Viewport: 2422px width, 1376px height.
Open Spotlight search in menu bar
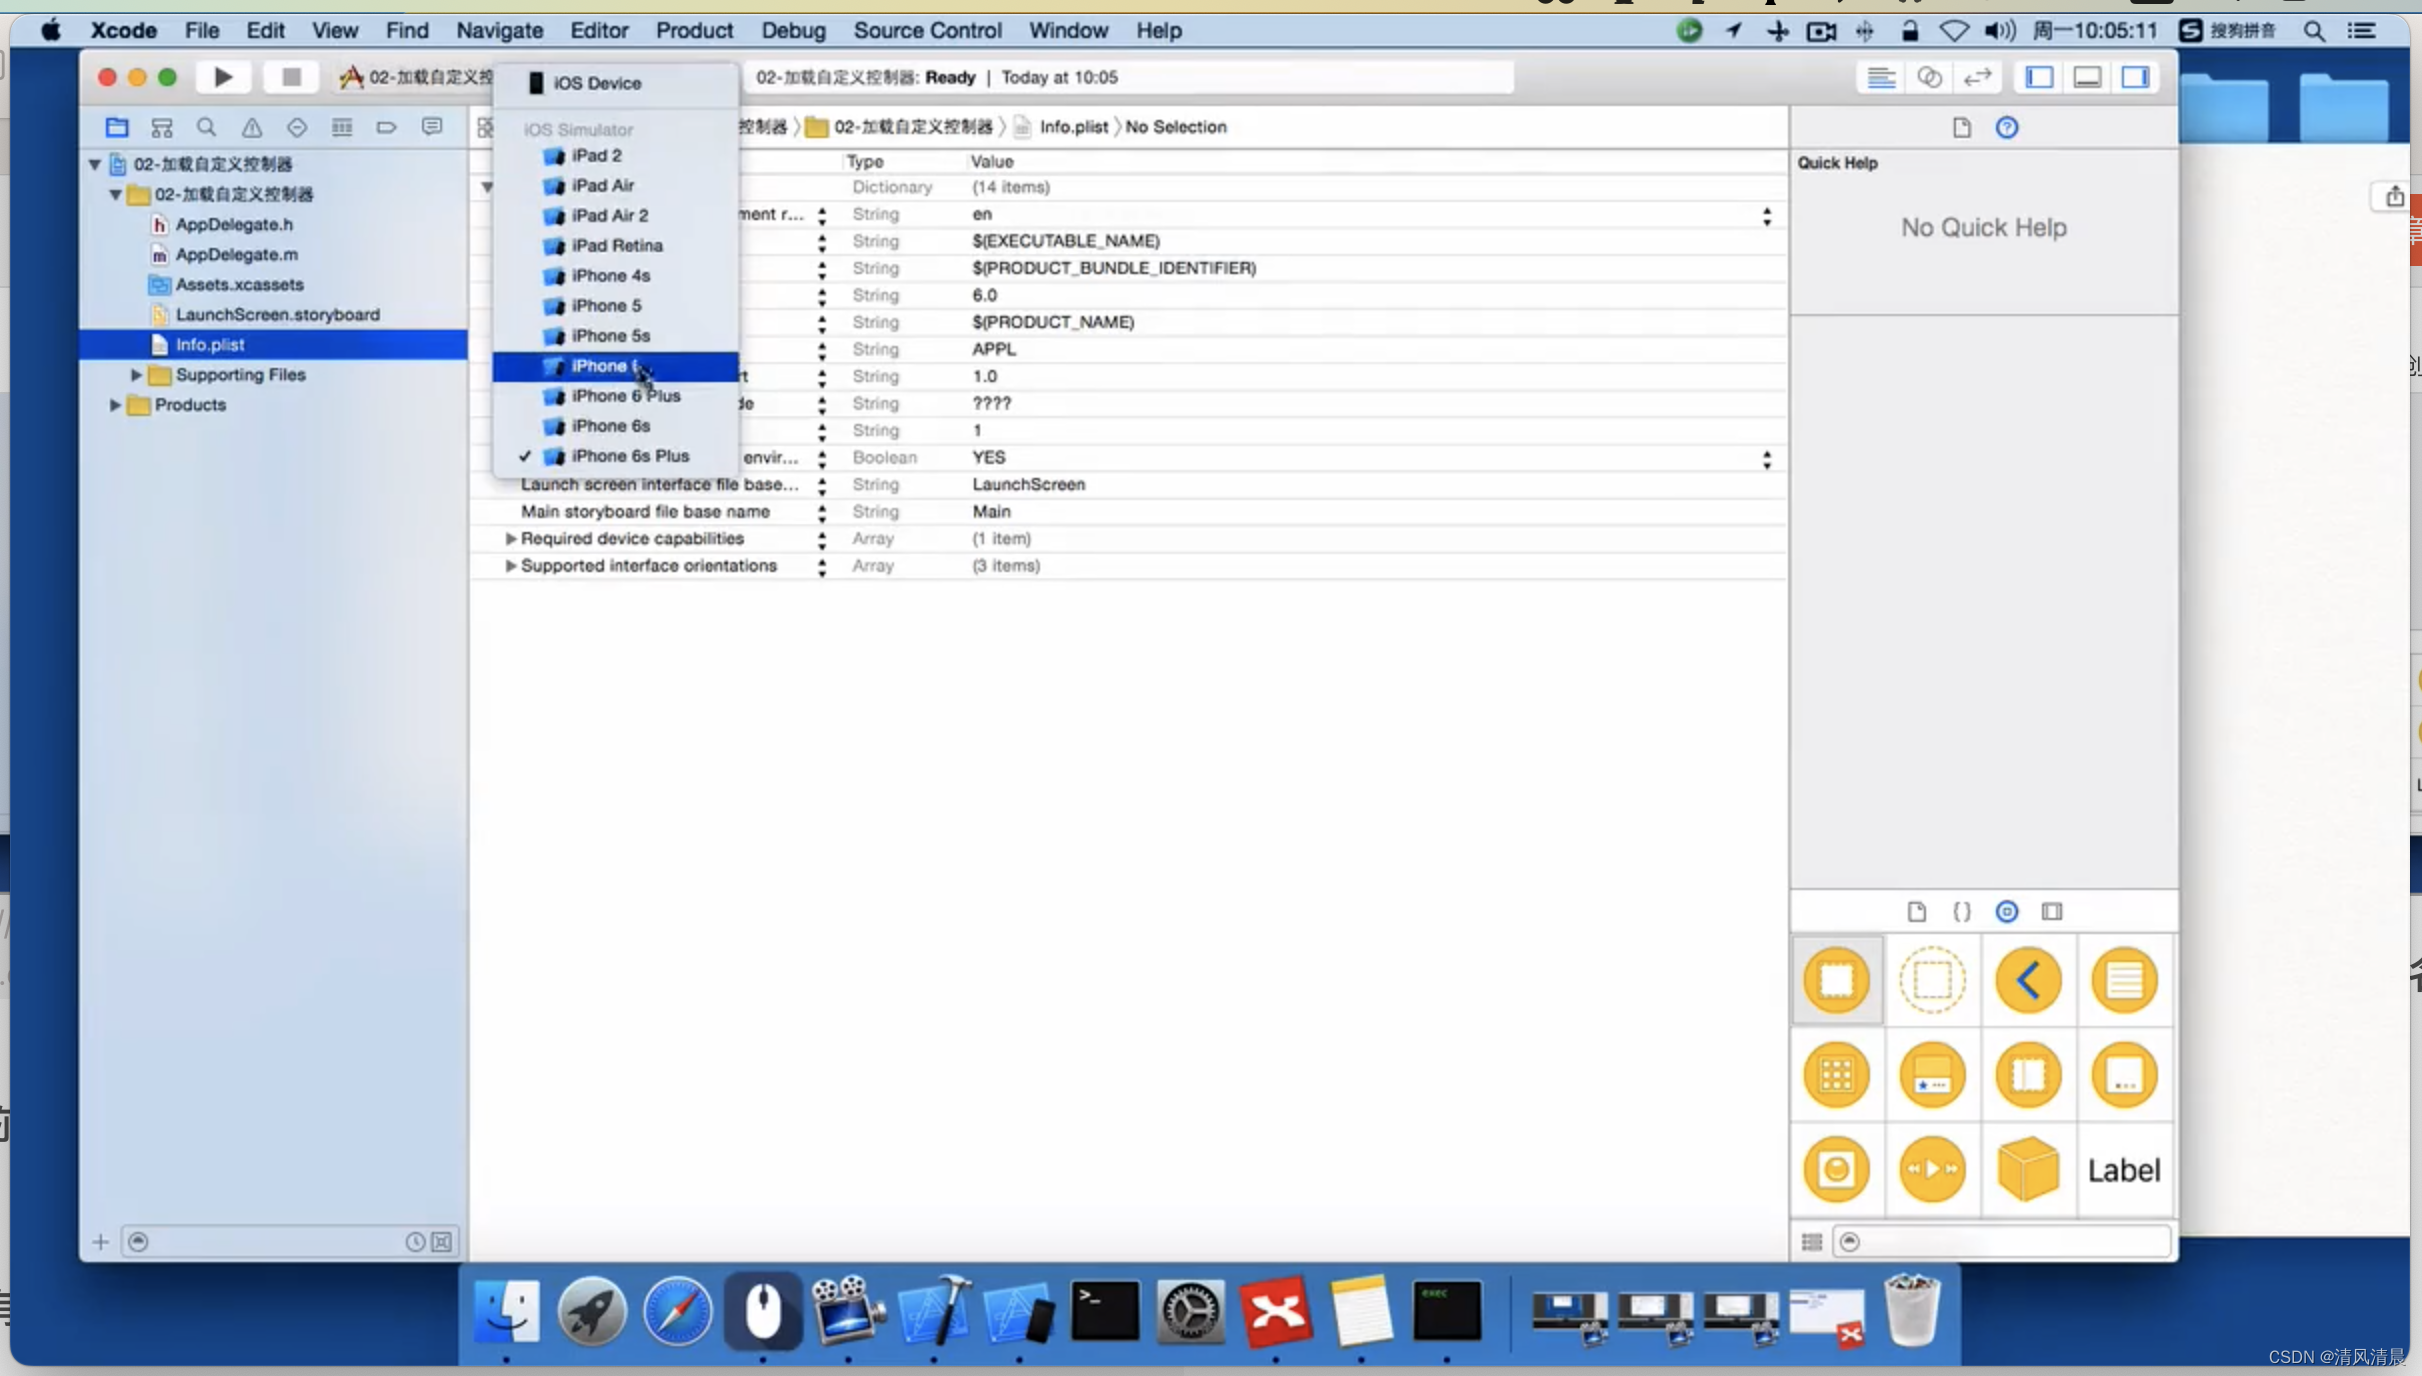click(2313, 30)
